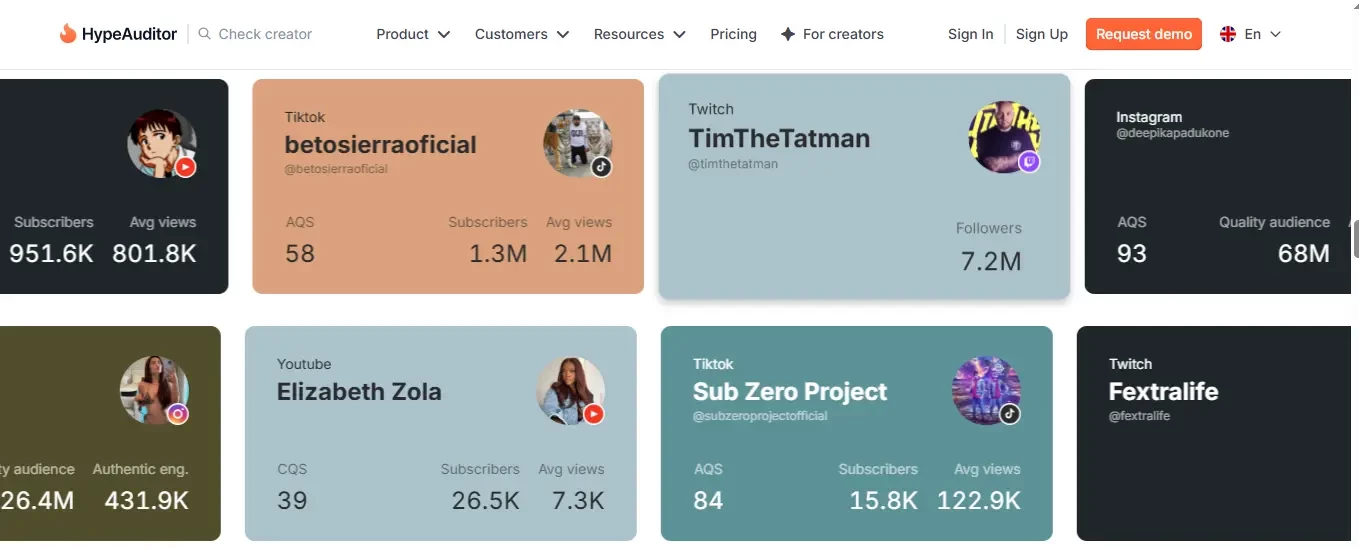
Task: Click the 68M Quality audience value
Action: click(1304, 254)
